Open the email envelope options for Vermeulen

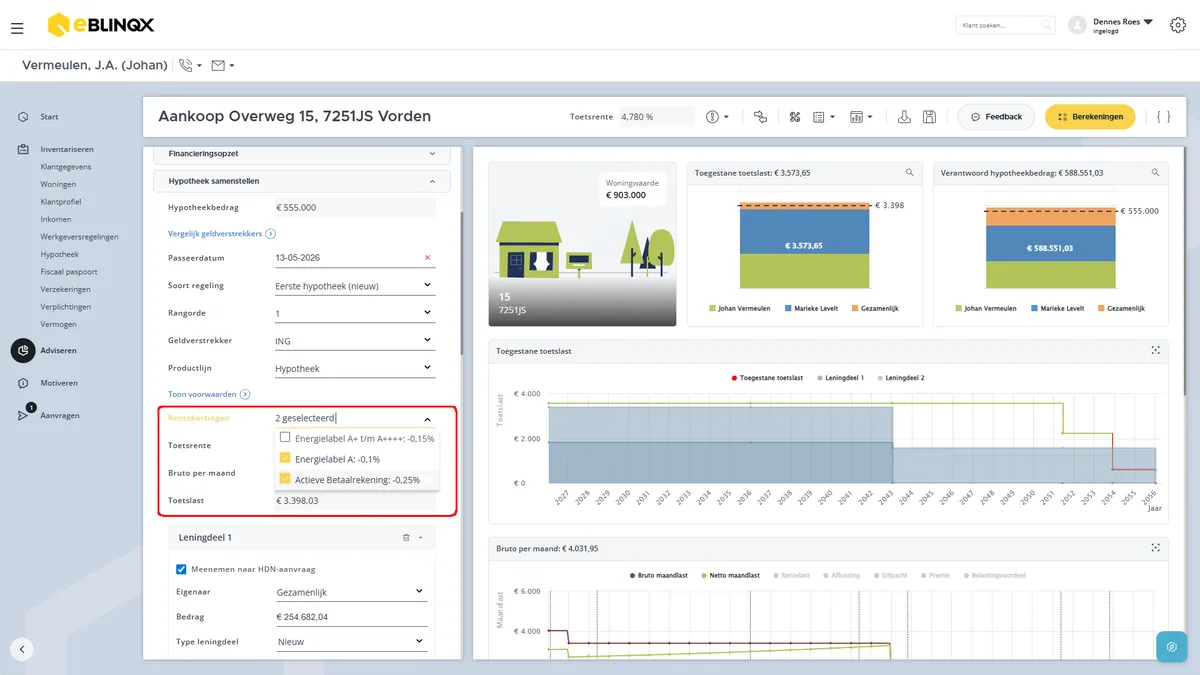coord(223,66)
